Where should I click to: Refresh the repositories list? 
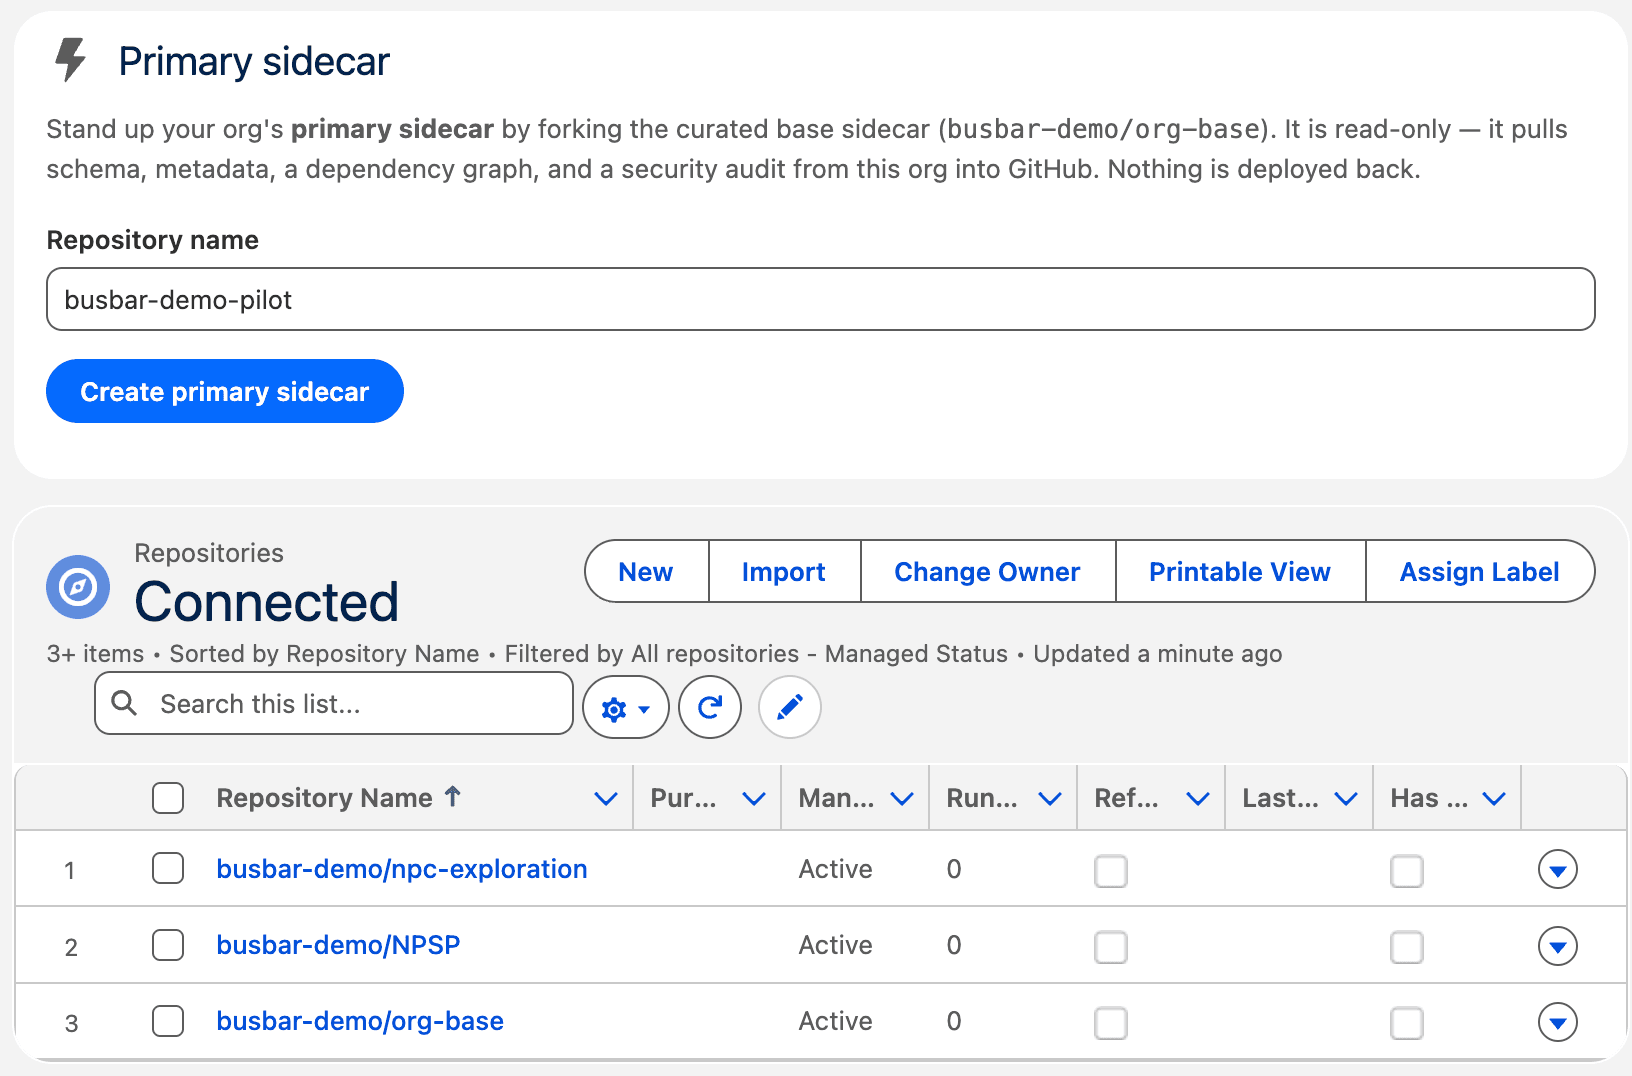pos(710,708)
